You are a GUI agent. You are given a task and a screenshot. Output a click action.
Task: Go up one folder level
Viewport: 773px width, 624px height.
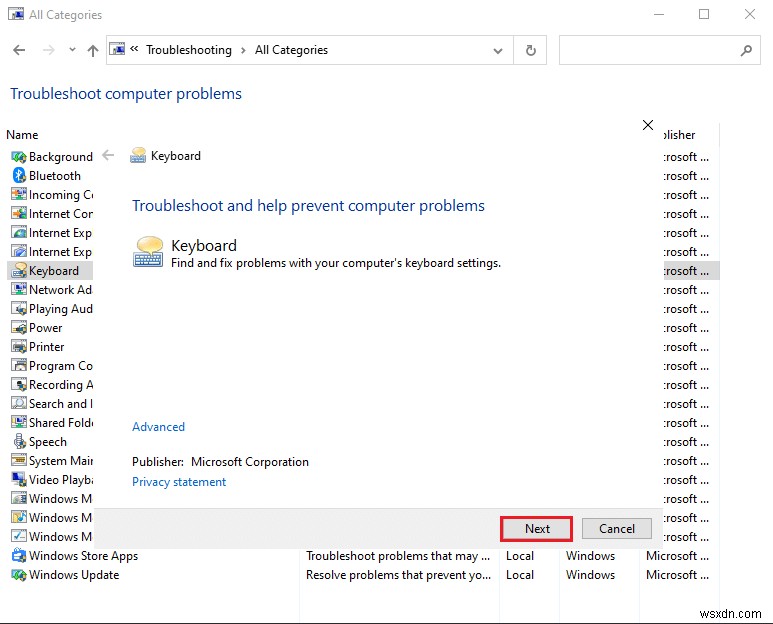[93, 50]
